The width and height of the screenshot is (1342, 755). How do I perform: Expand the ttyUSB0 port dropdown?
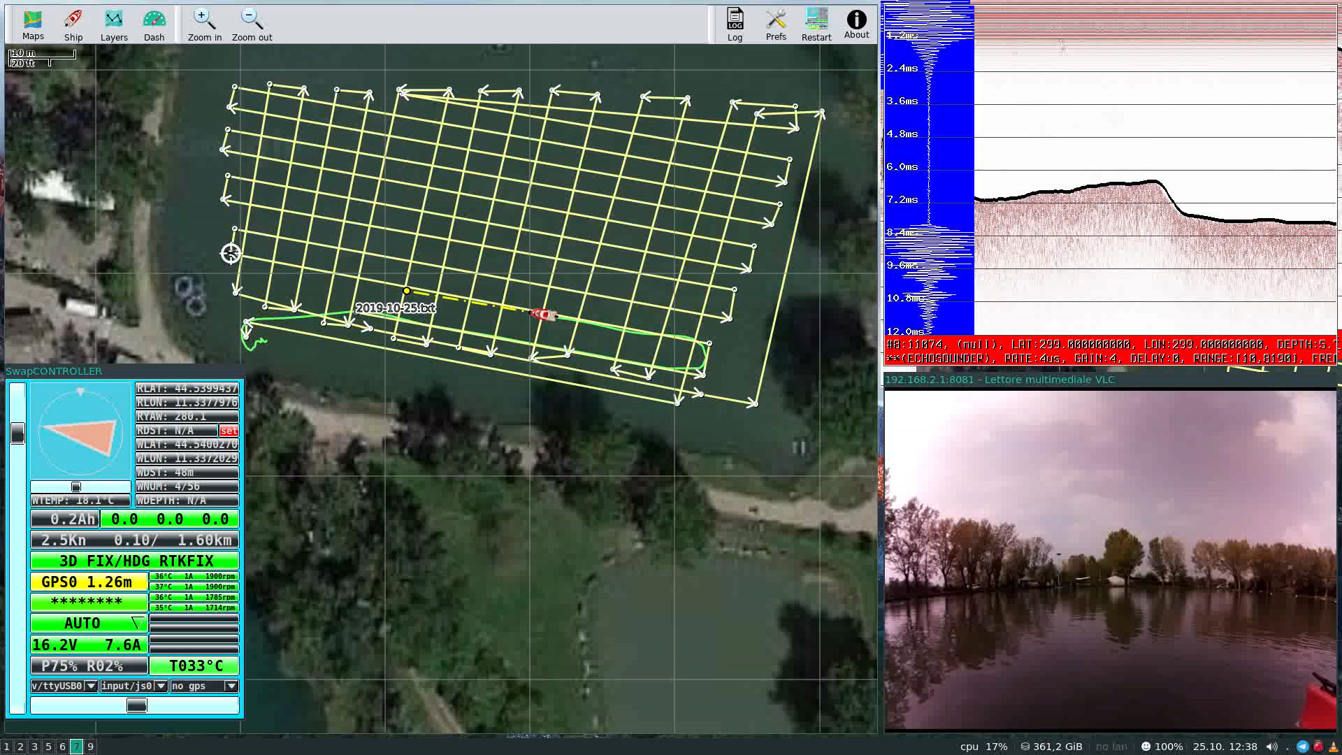click(64, 686)
